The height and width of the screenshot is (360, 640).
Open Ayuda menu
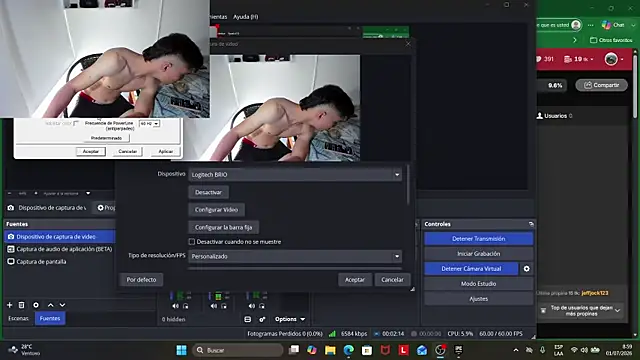245,17
